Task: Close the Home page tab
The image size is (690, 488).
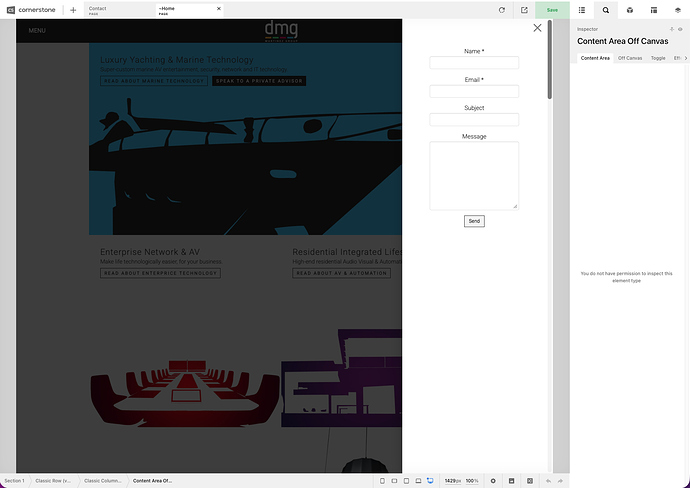Action: click(x=219, y=8)
